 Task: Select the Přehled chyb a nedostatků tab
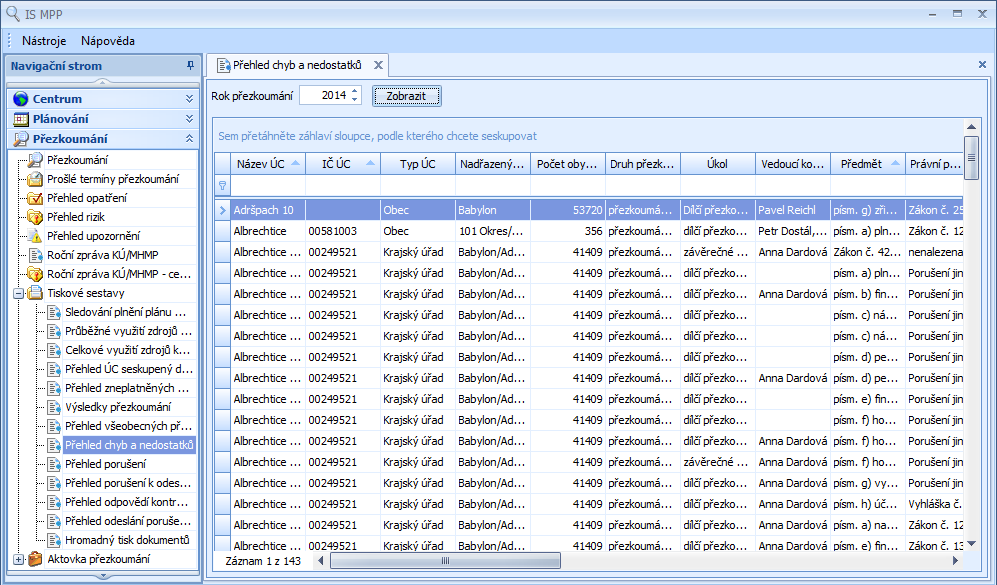tap(298, 65)
